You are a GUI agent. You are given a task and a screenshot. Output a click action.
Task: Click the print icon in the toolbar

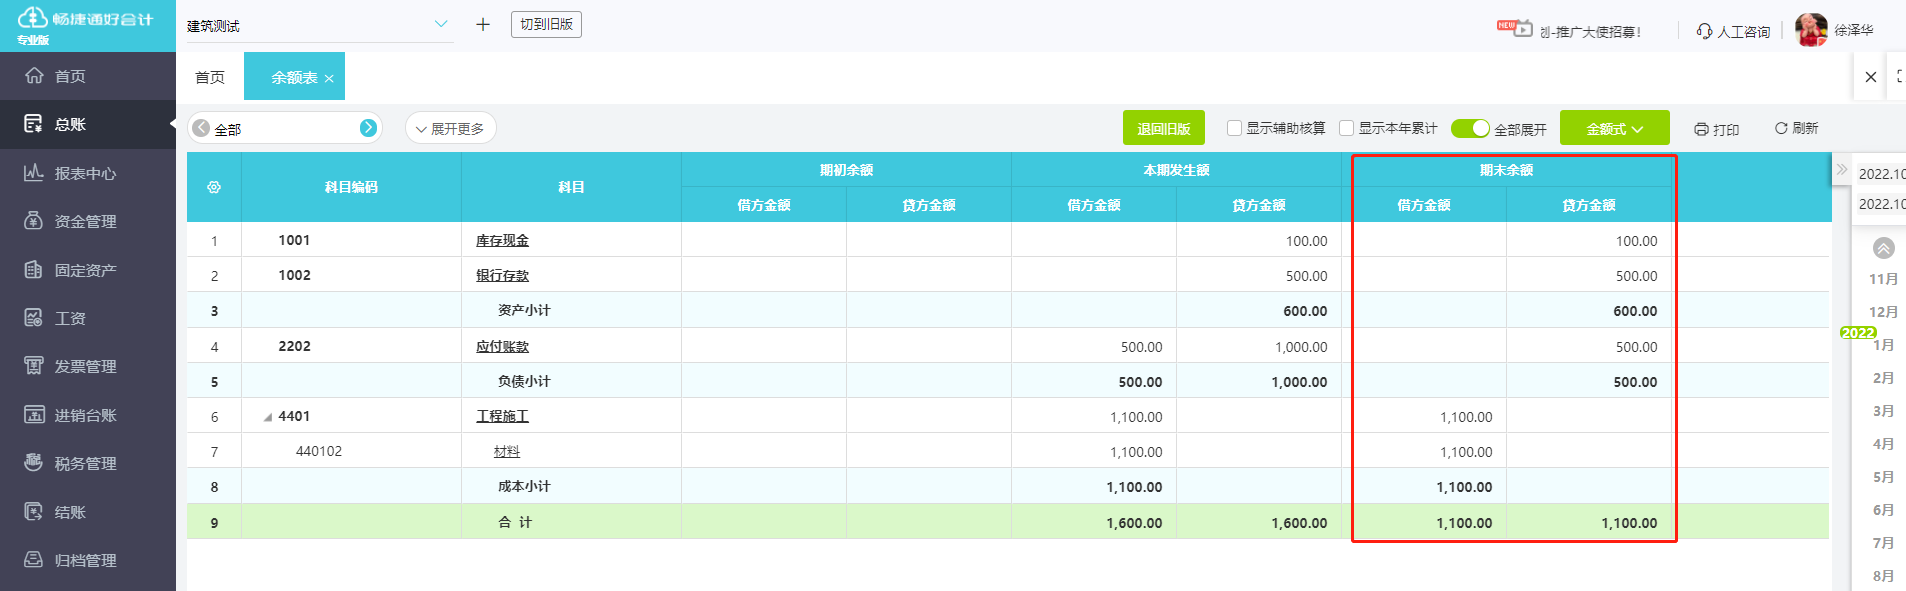[x=1701, y=129]
